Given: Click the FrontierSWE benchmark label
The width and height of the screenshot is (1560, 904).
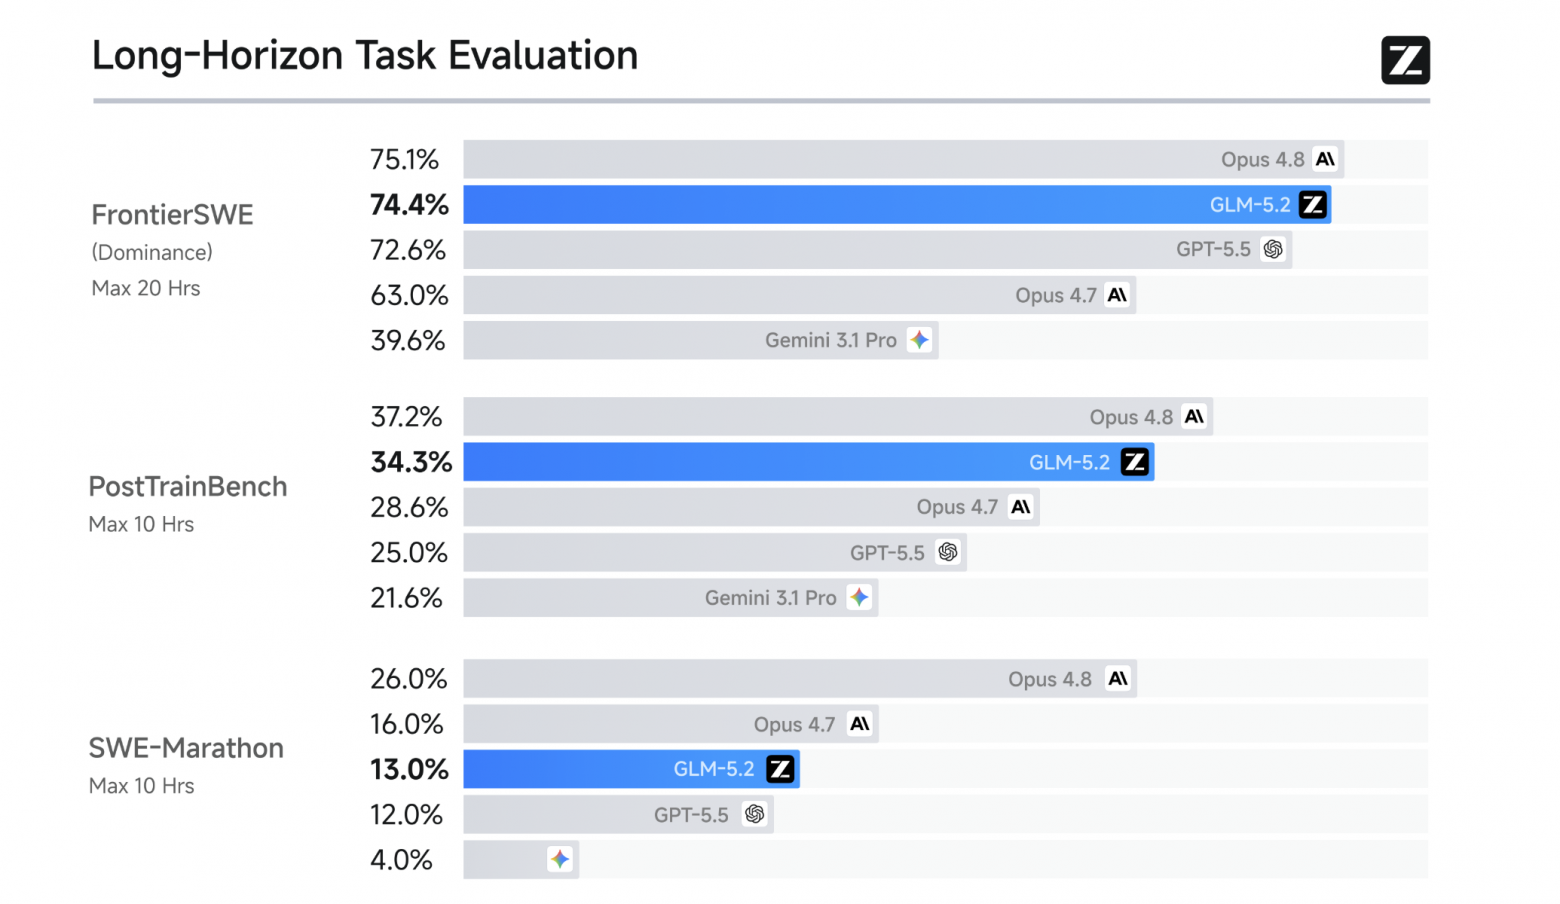Looking at the screenshot, I should tap(172, 215).
